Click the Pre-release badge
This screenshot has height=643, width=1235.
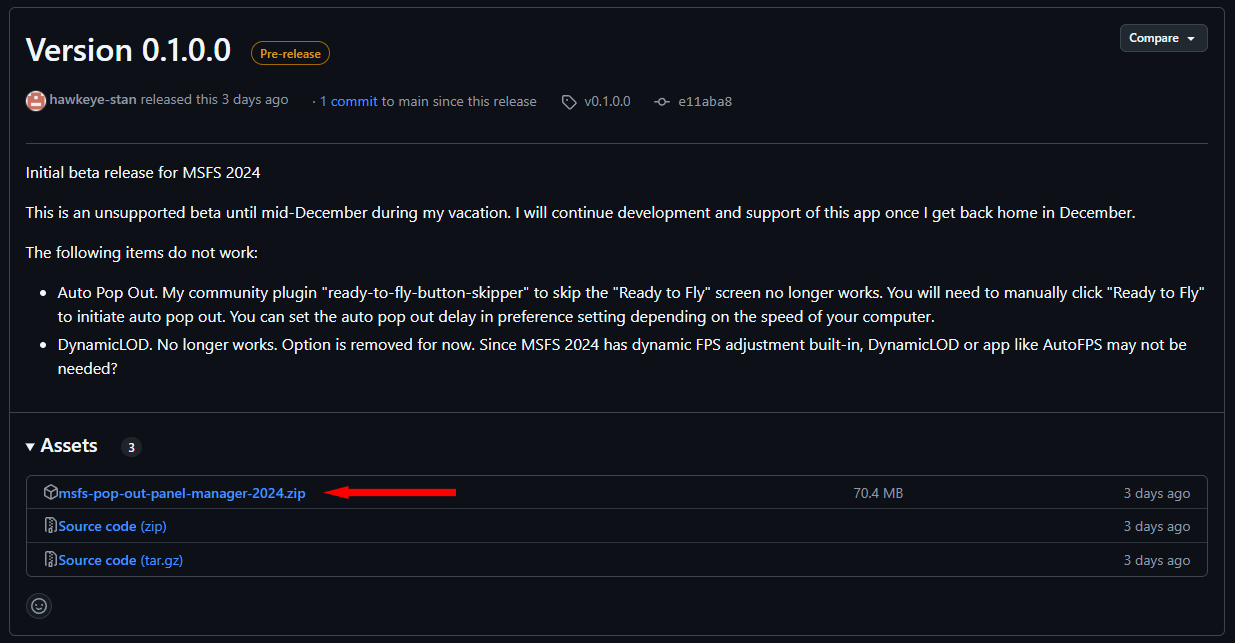coord(290,53)
